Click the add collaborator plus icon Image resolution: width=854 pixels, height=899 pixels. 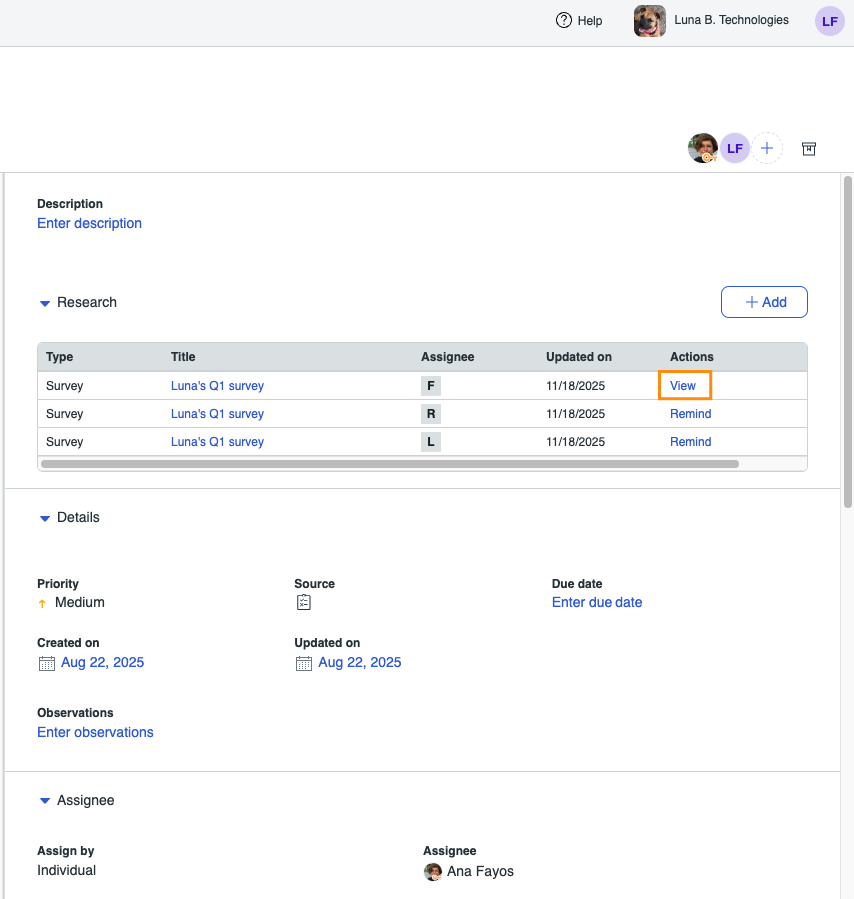click(x=767, y=148)
